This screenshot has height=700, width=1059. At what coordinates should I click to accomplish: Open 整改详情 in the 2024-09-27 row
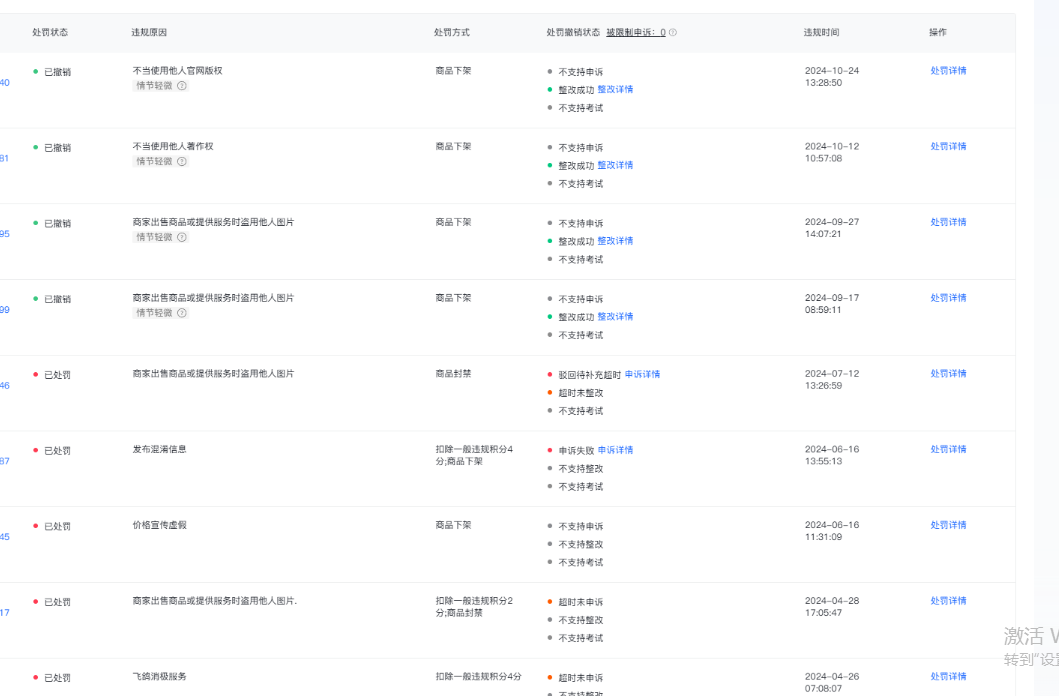[615, 241]
